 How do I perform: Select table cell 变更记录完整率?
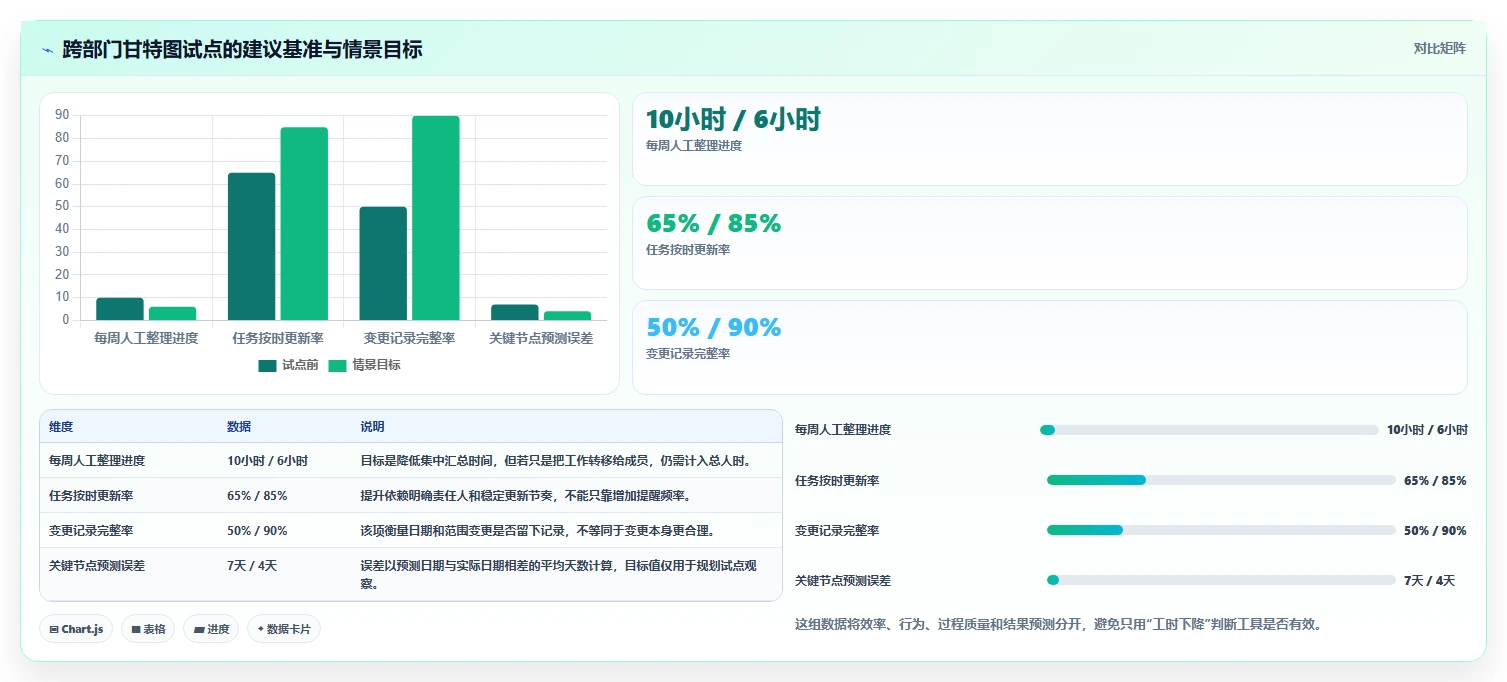[x=91, y=530]
